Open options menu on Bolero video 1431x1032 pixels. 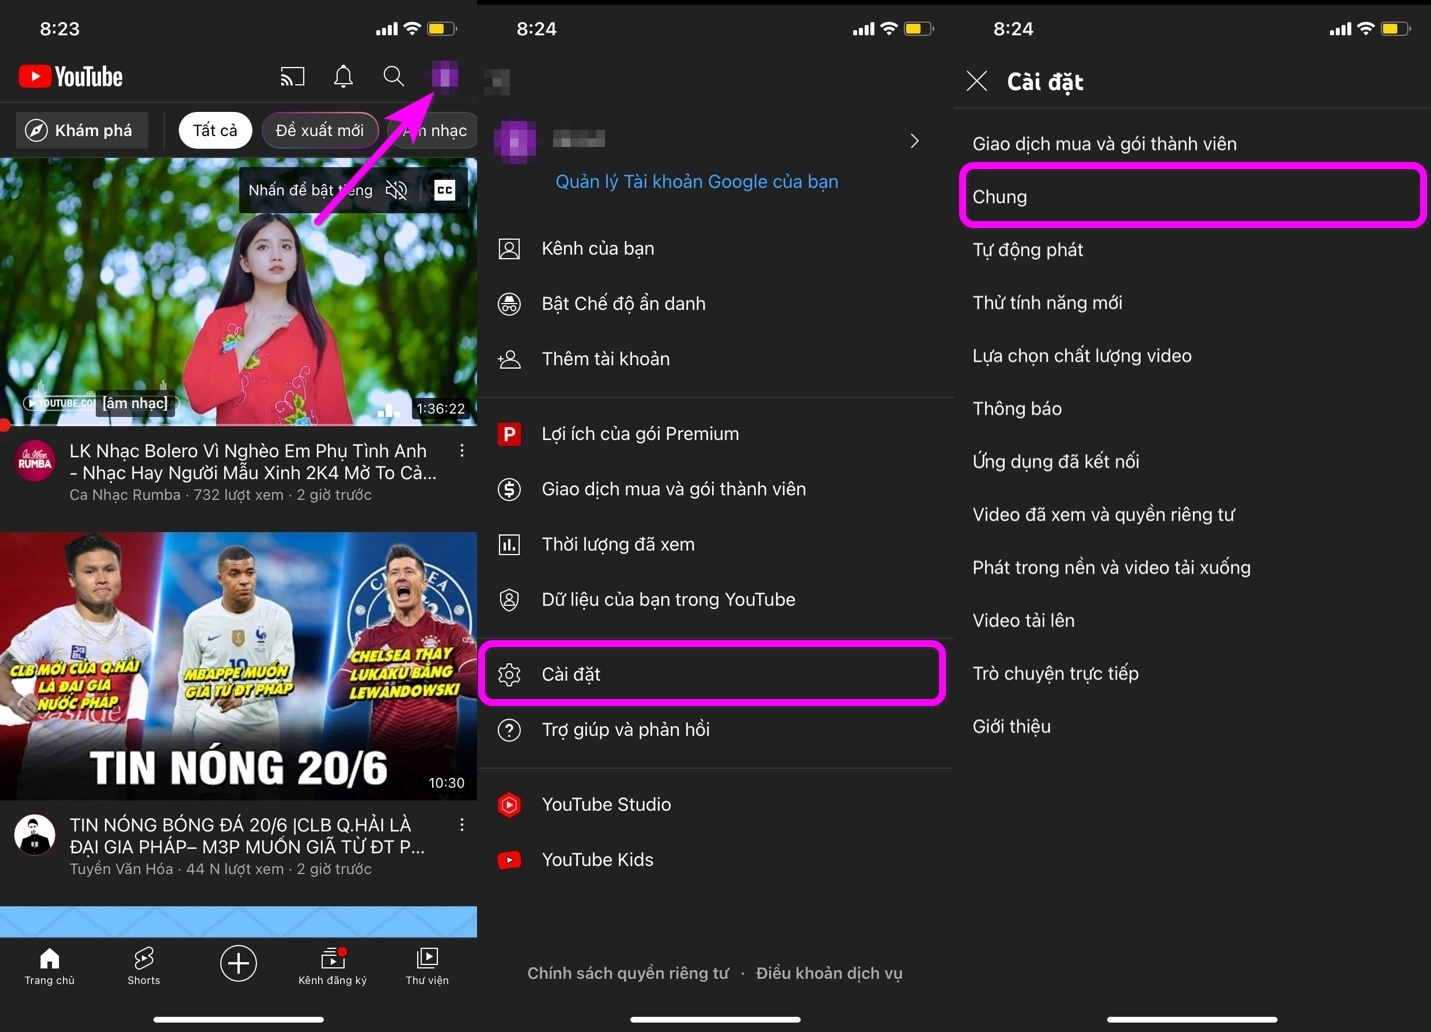(x=462, y=451)
